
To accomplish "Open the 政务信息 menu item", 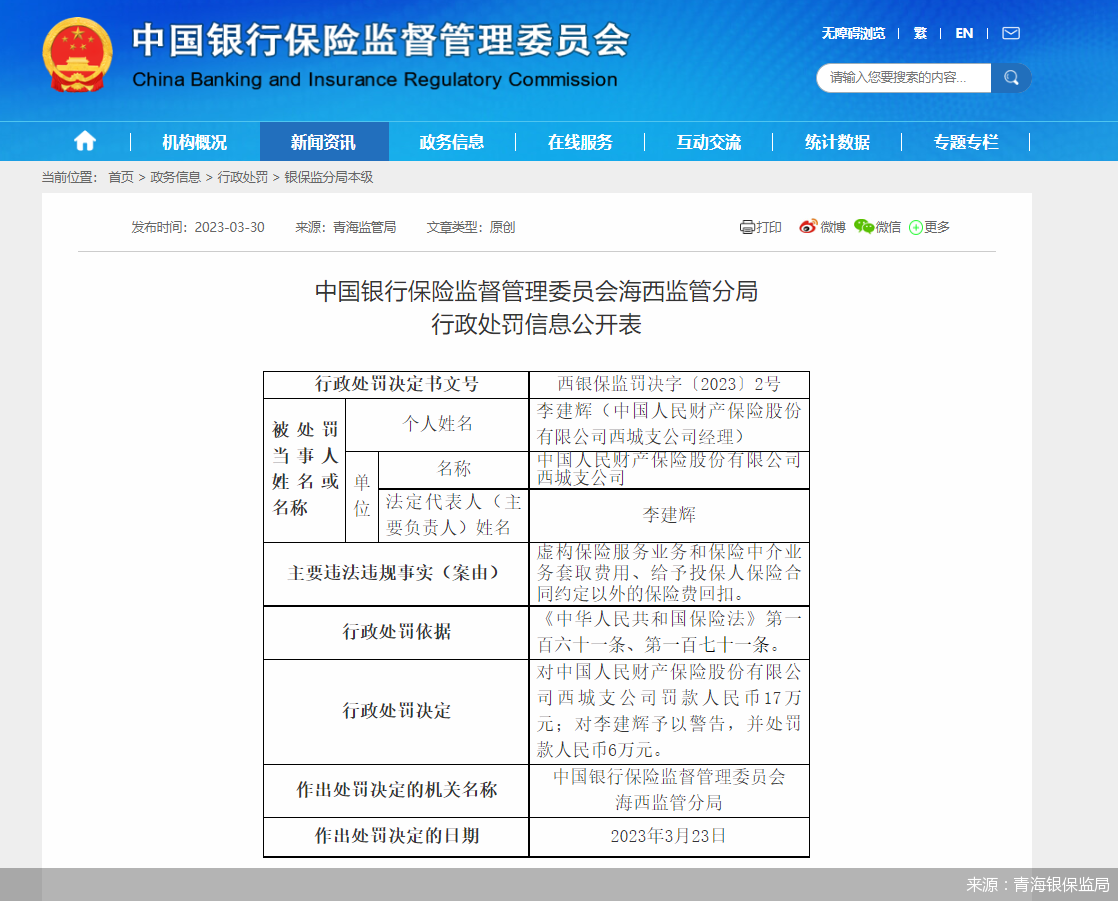I will [x=451, y=141].
